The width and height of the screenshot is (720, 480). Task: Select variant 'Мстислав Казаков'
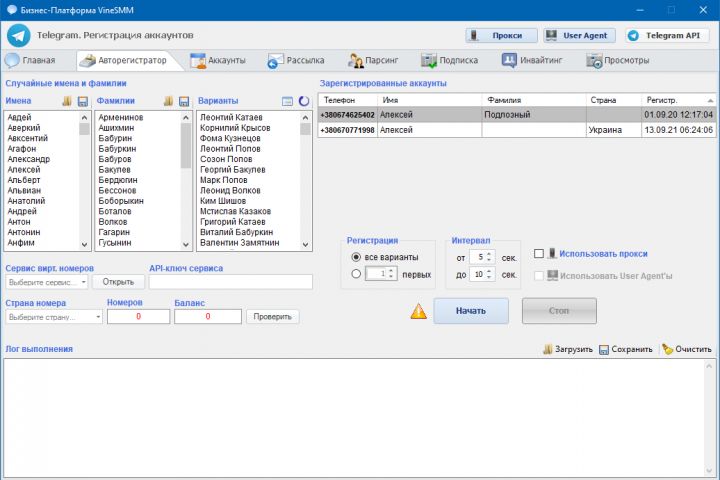[x=236, y=211]
